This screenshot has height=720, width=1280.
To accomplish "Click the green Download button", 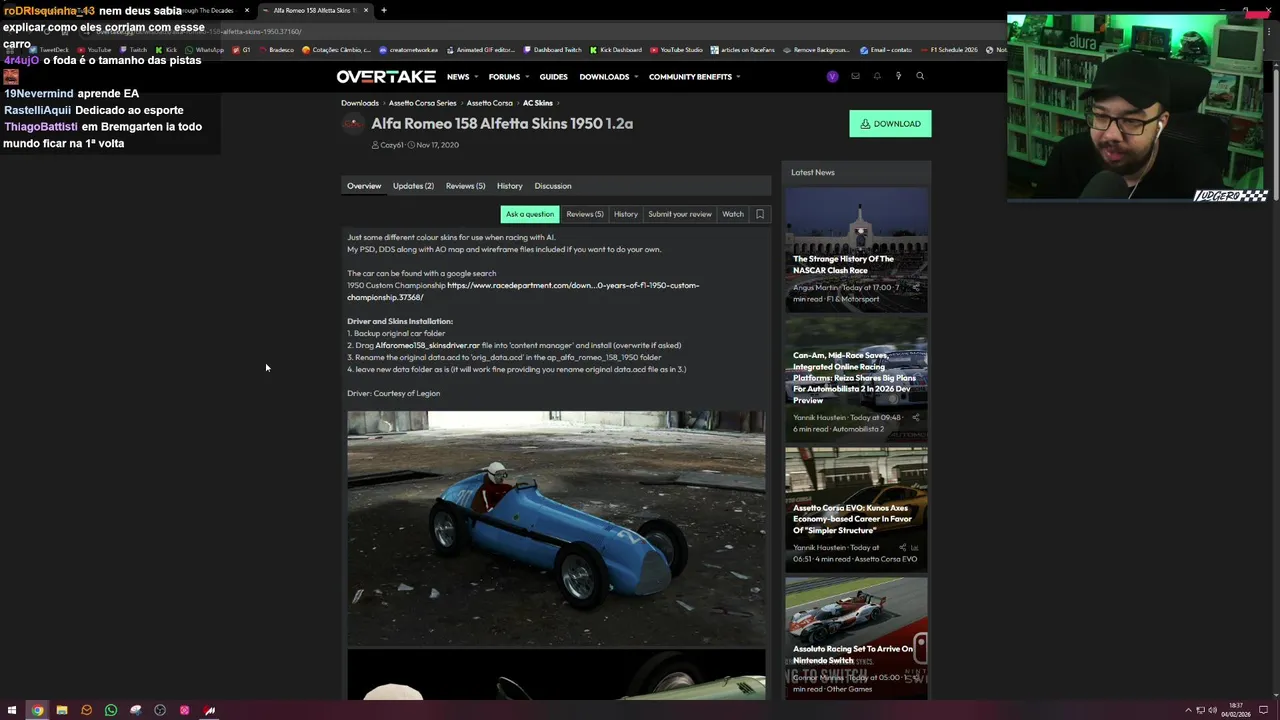I will coord(890,124).
